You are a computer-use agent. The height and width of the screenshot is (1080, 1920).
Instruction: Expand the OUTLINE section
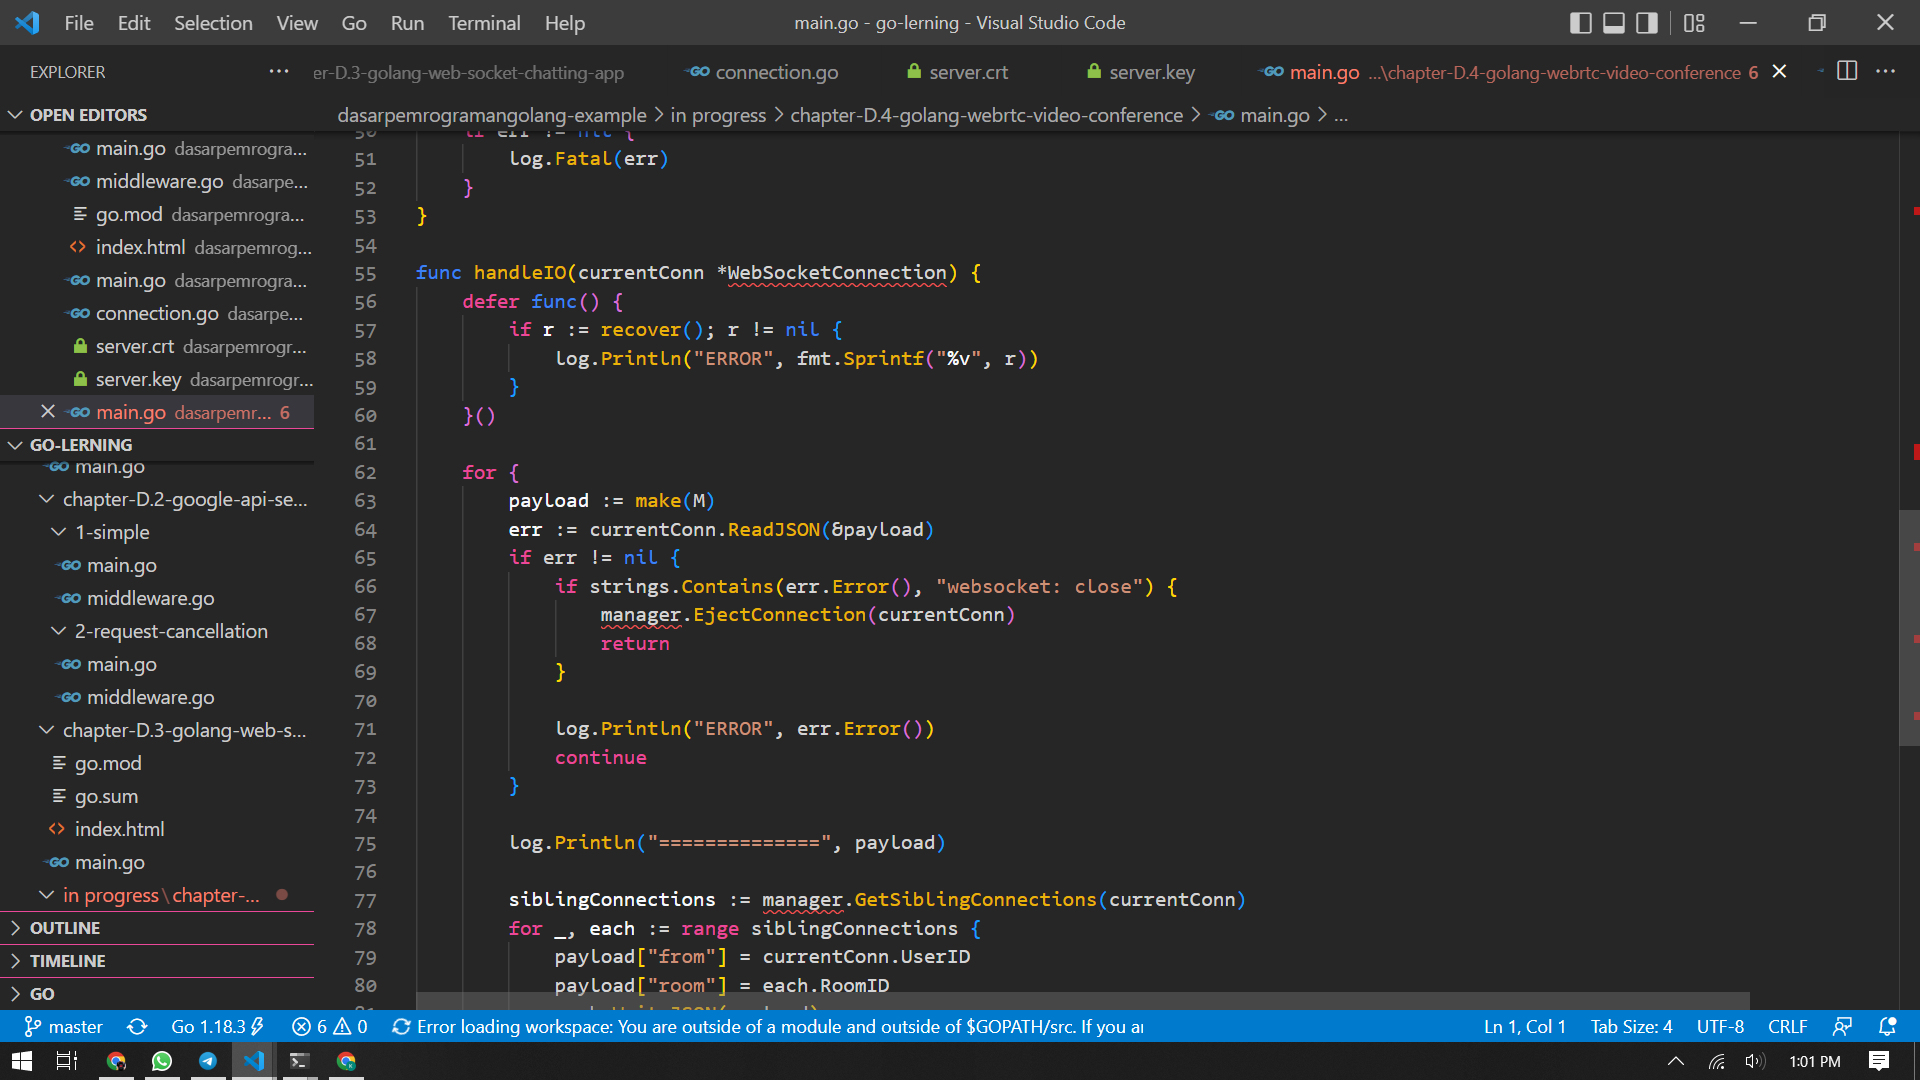[x=65, y=928]
